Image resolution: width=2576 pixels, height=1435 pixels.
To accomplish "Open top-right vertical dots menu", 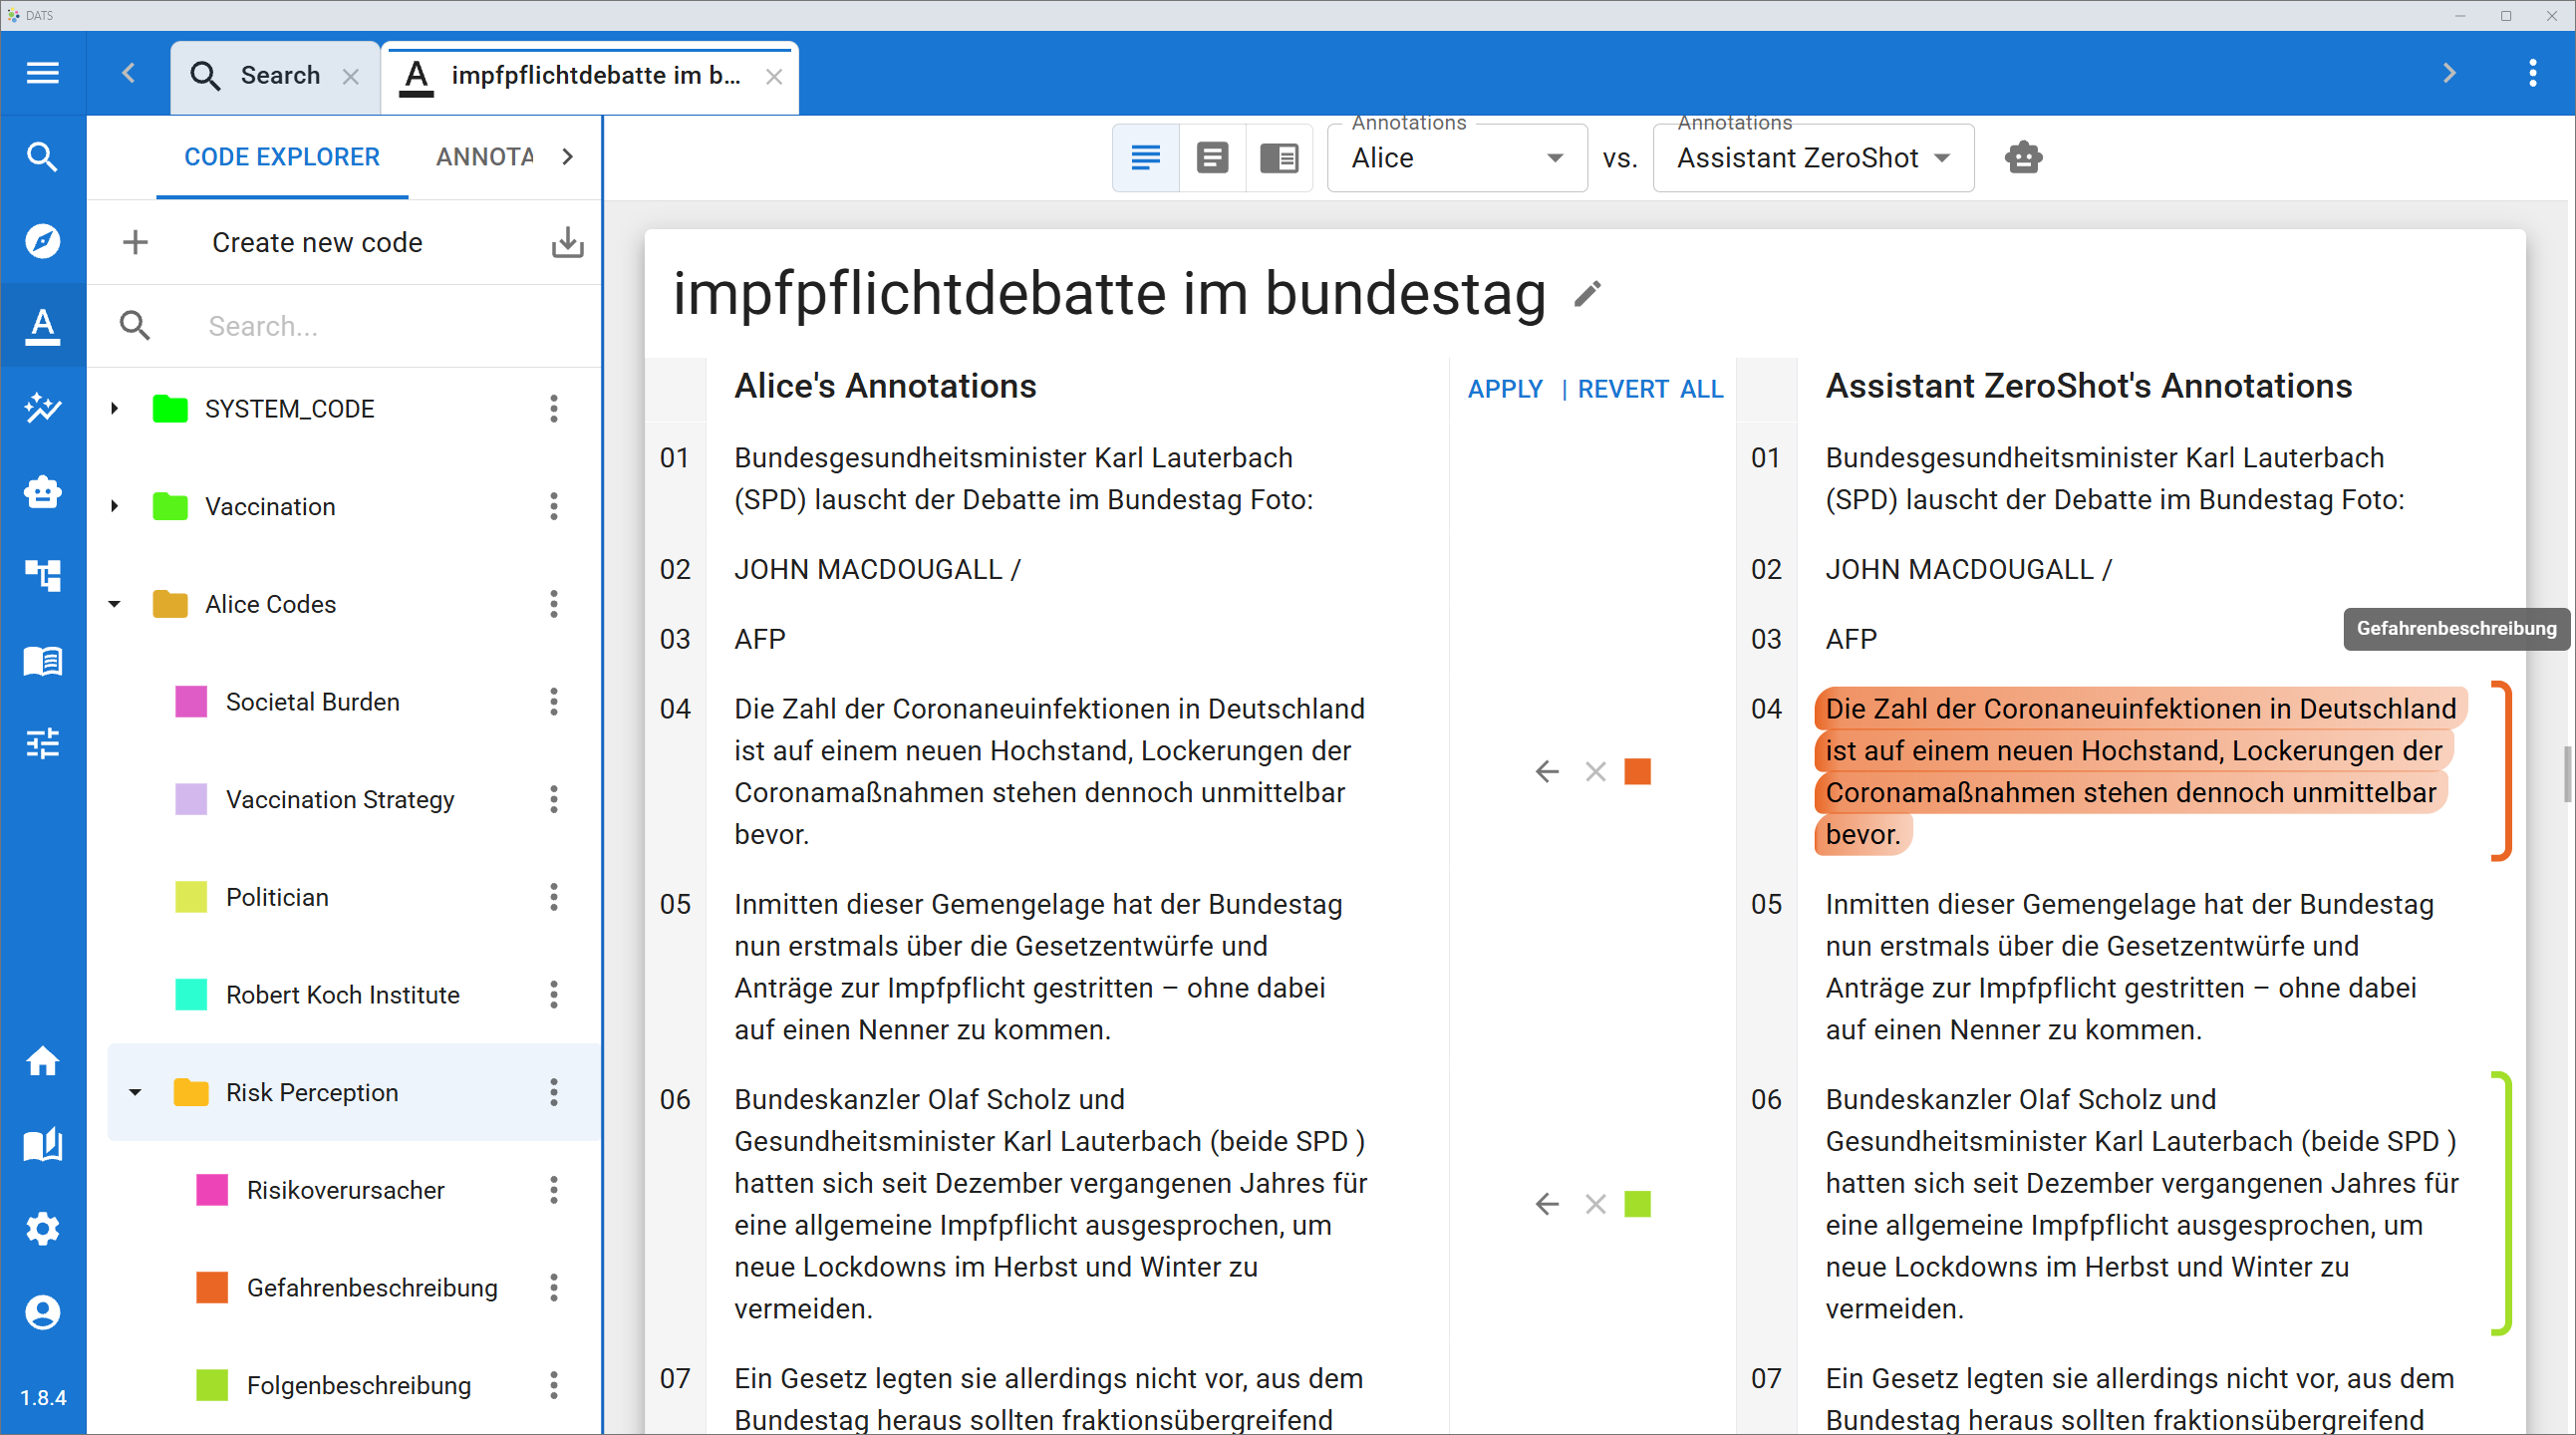I will point(2532,73).
